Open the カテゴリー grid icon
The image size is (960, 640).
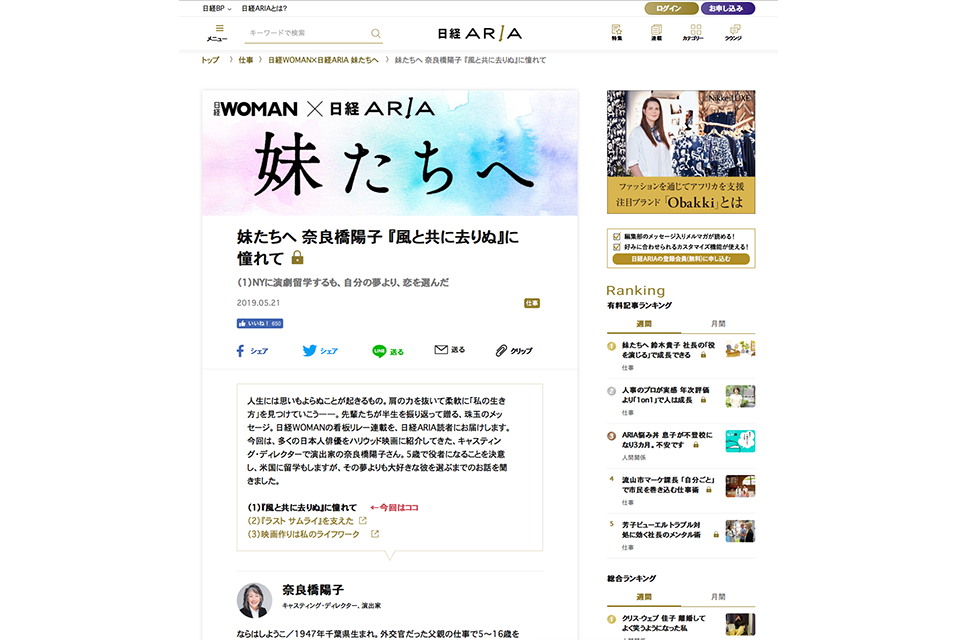(x=695, y=32)
